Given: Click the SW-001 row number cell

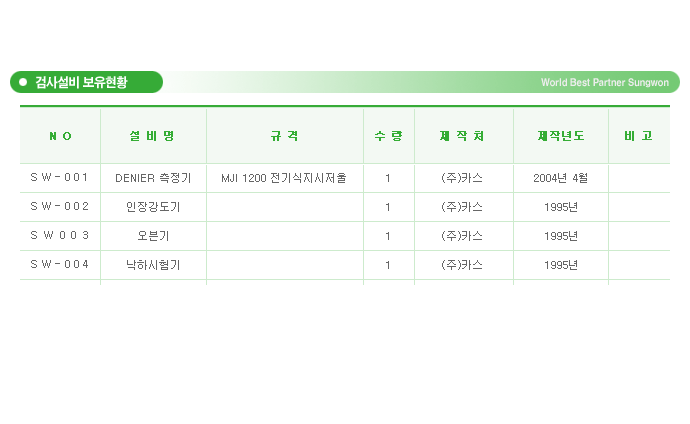Looking at the screenshot, I should 59,177.
